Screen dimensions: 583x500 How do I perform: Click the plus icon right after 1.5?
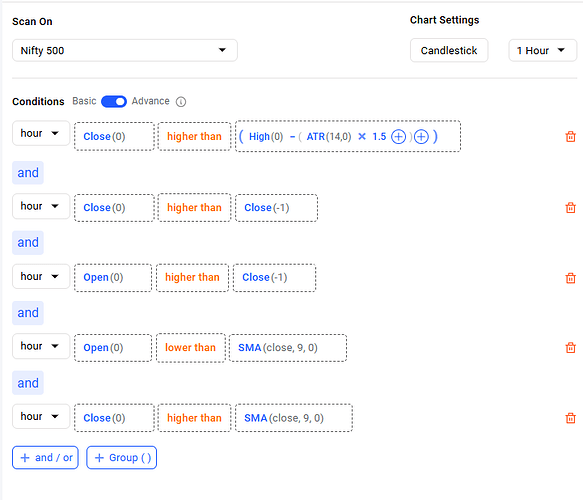point(398,137)
